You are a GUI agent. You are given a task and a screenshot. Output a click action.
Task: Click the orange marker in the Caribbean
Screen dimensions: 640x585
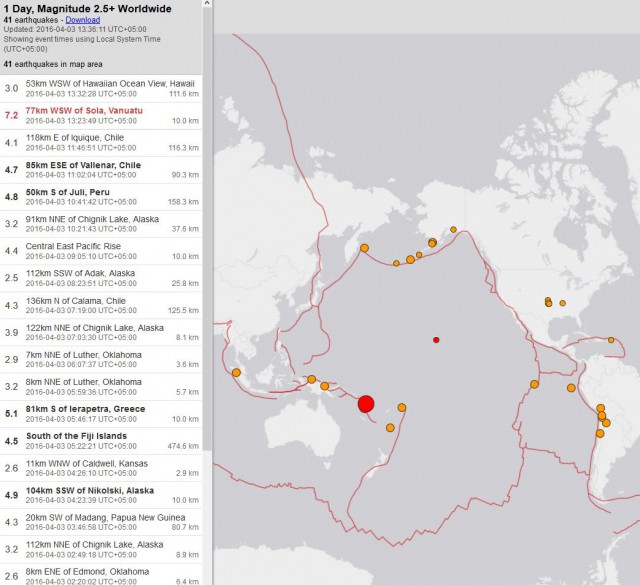click(613, 340)
